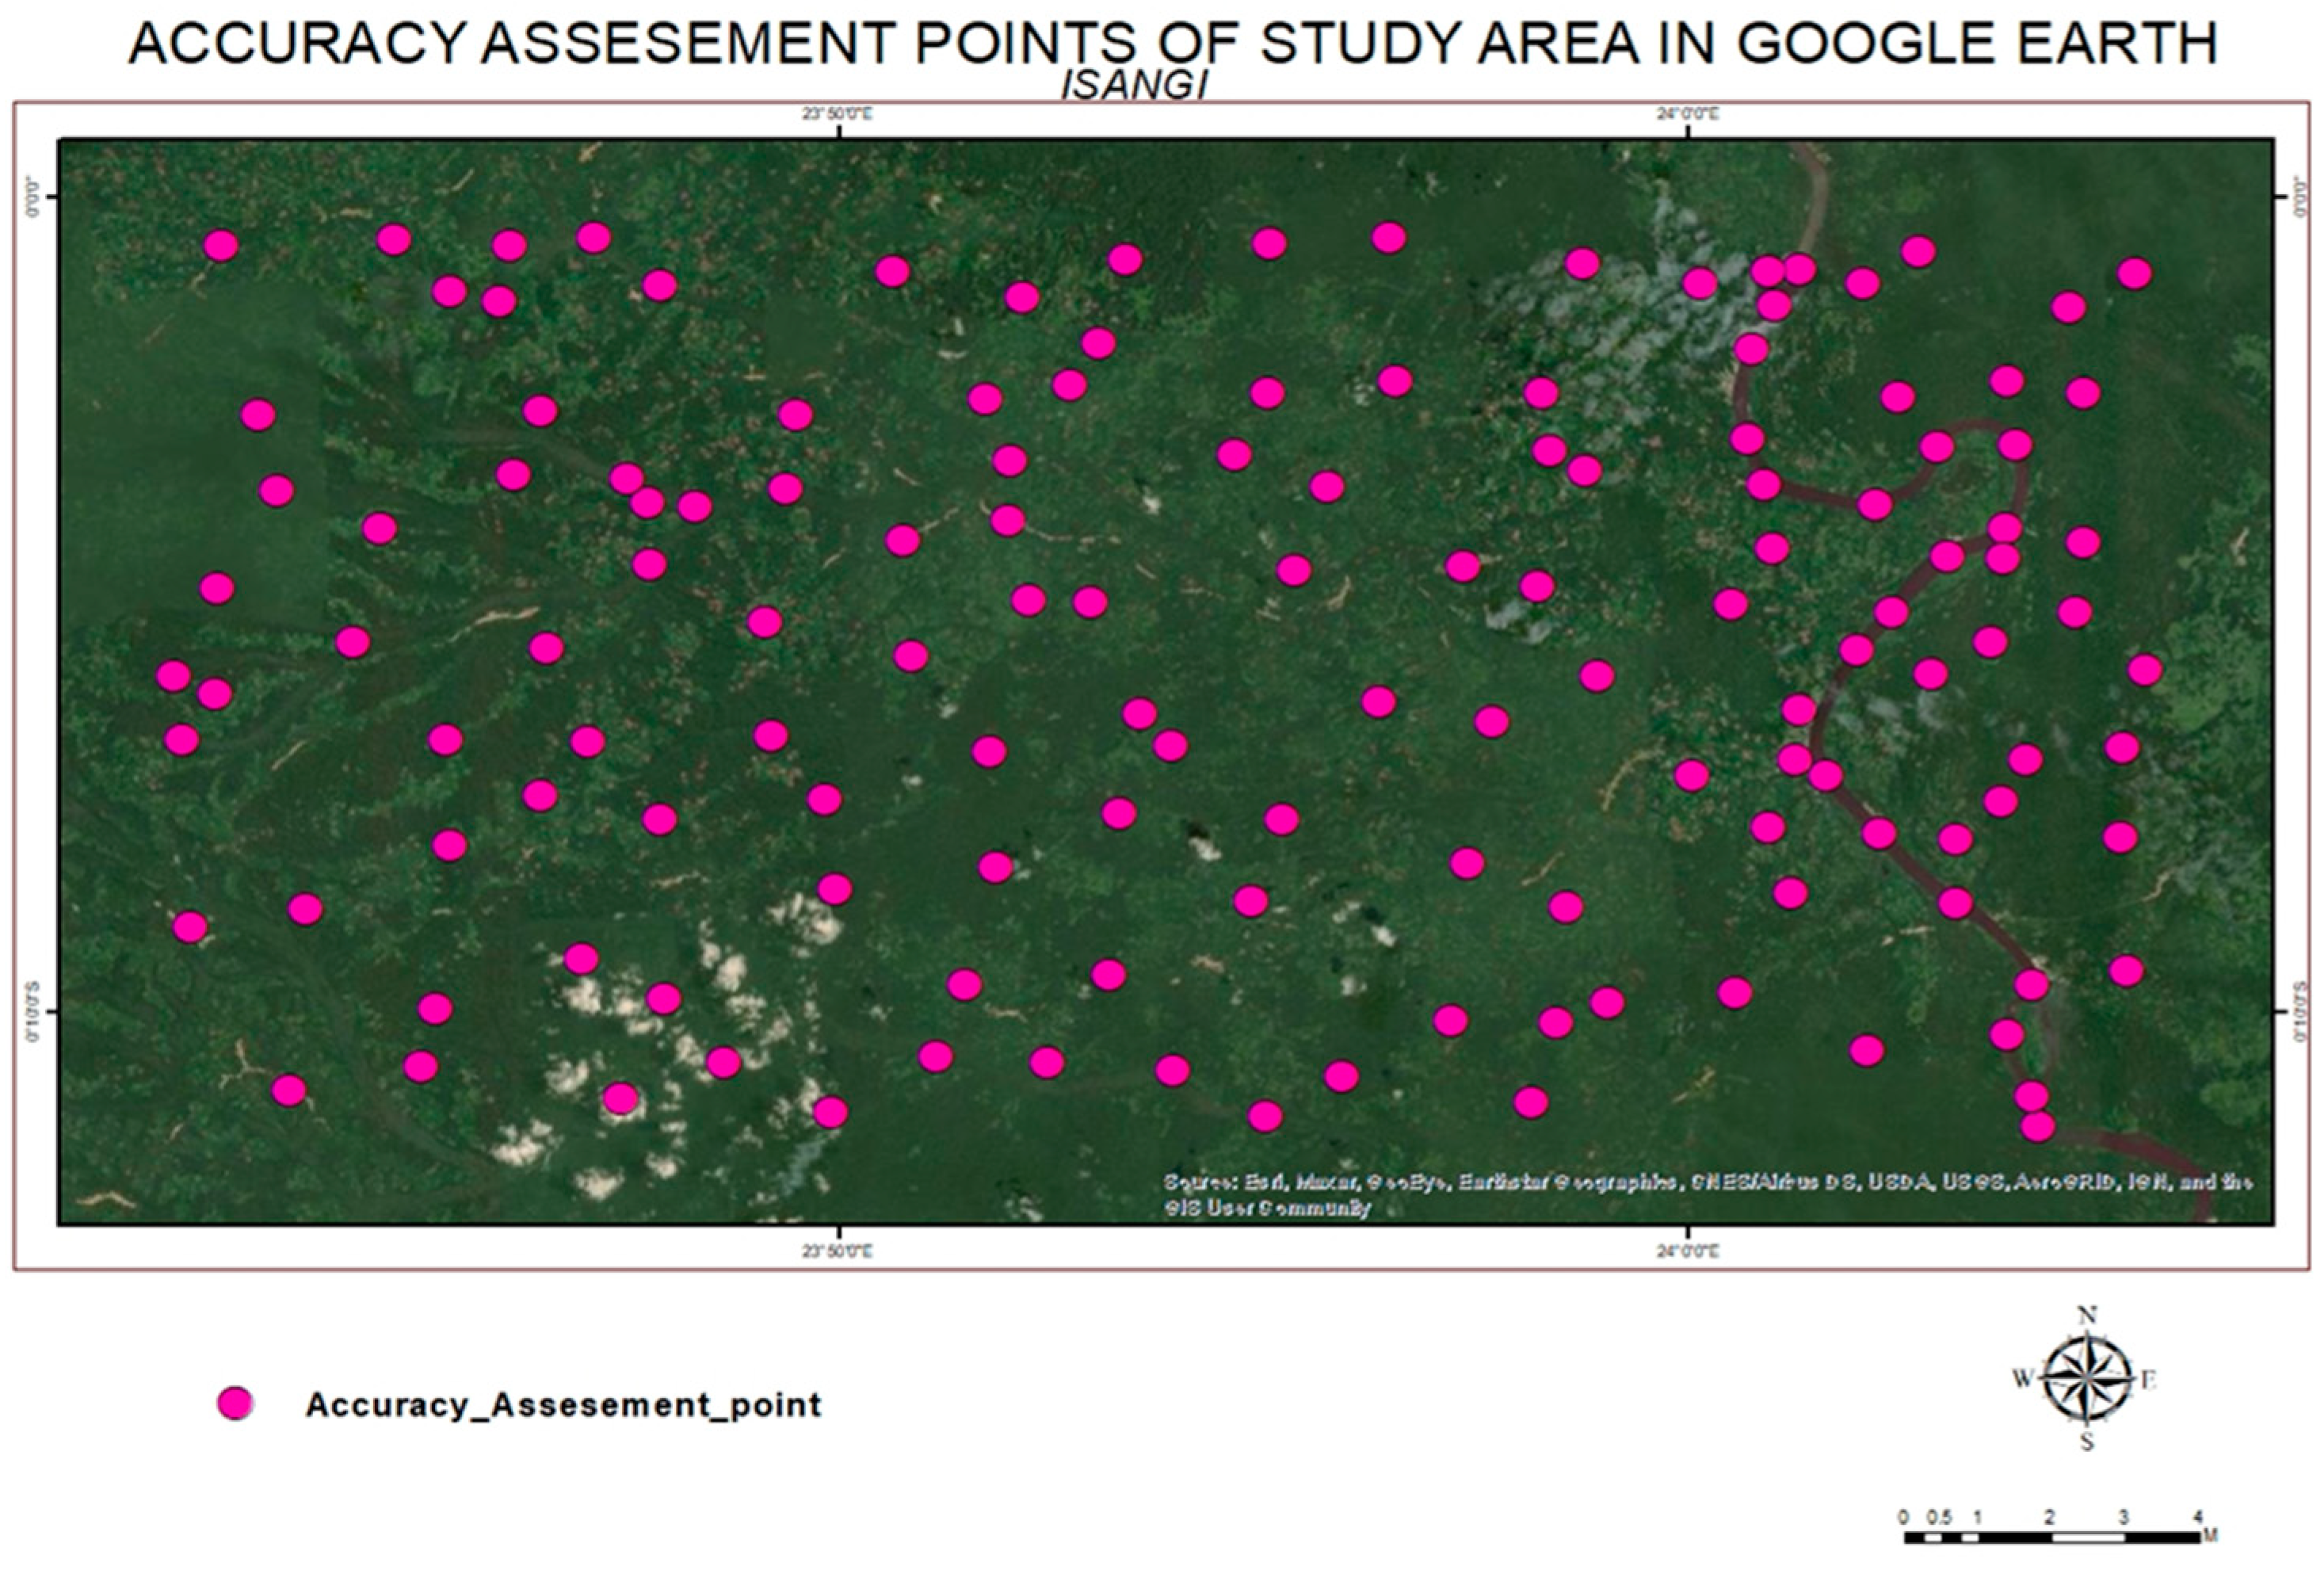Click the bottommost pink point on the river

click(2037, 1126)
